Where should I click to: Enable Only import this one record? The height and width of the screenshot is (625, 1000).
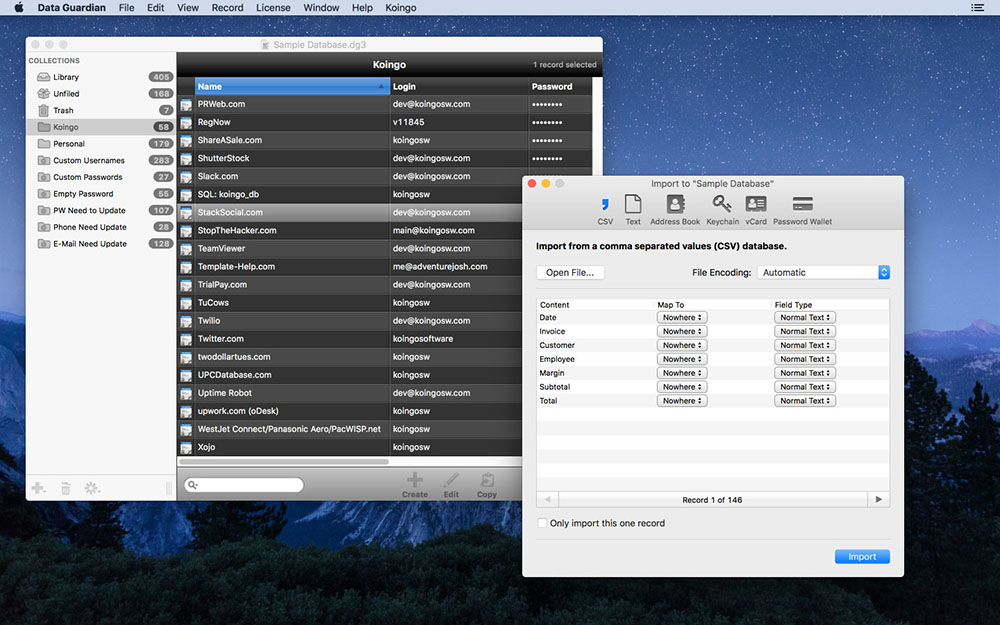[x=542, y=523]
